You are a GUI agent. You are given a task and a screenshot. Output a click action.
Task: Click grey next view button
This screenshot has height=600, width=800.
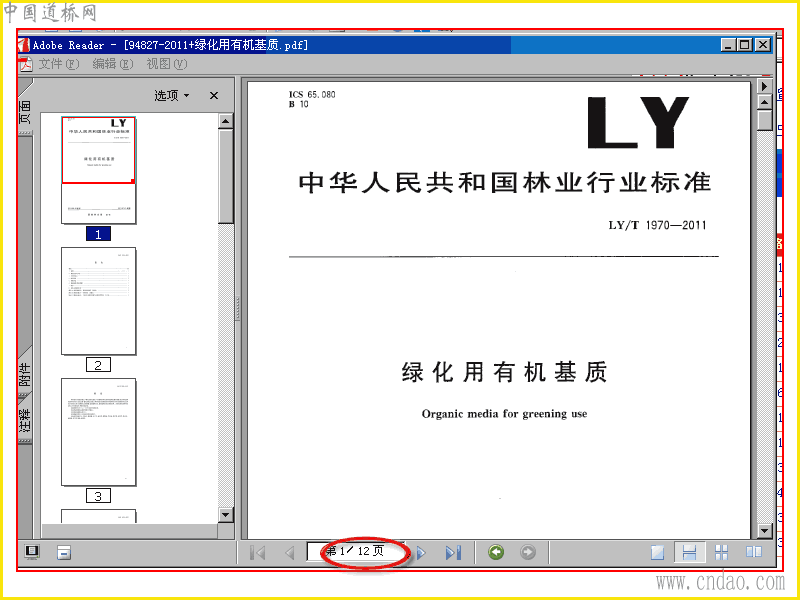[x=528, y=552]
